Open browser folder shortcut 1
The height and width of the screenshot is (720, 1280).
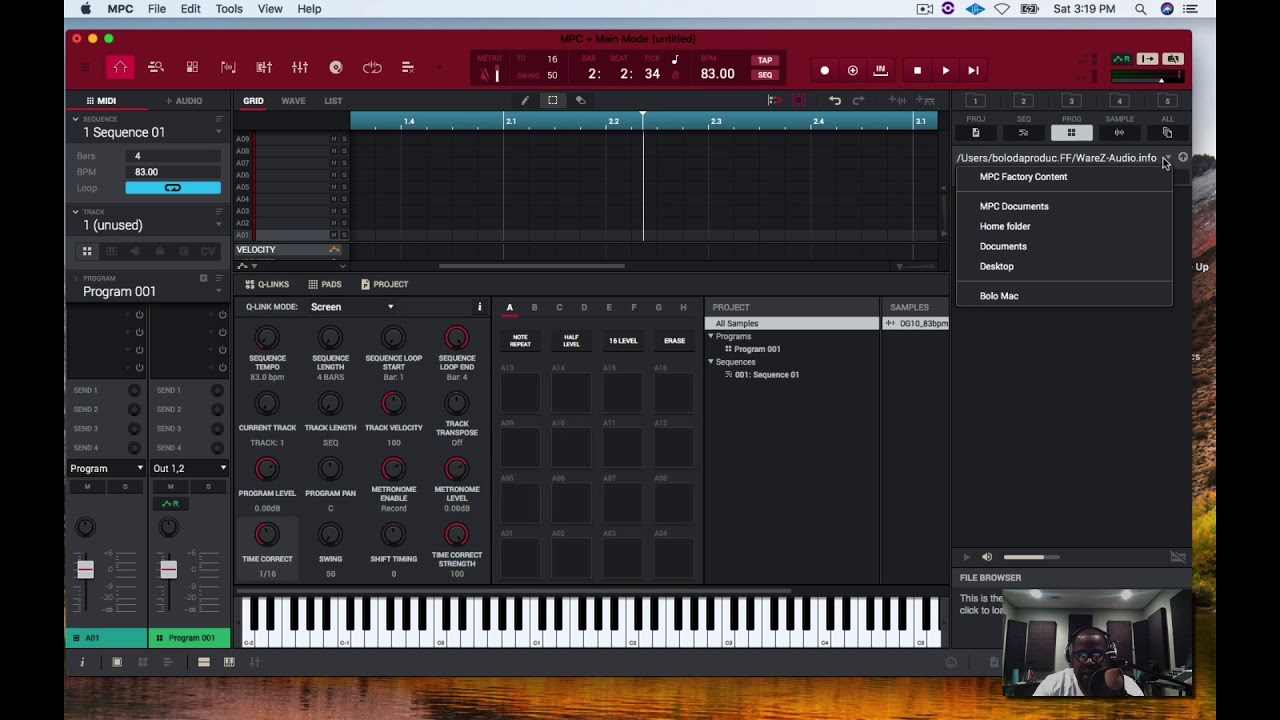pyautogui.click(x=975, y=100)
